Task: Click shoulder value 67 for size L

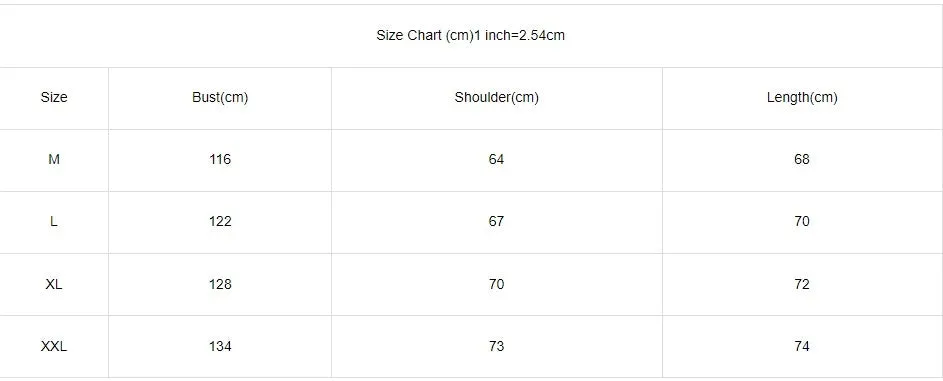Action: coord(497,222)
